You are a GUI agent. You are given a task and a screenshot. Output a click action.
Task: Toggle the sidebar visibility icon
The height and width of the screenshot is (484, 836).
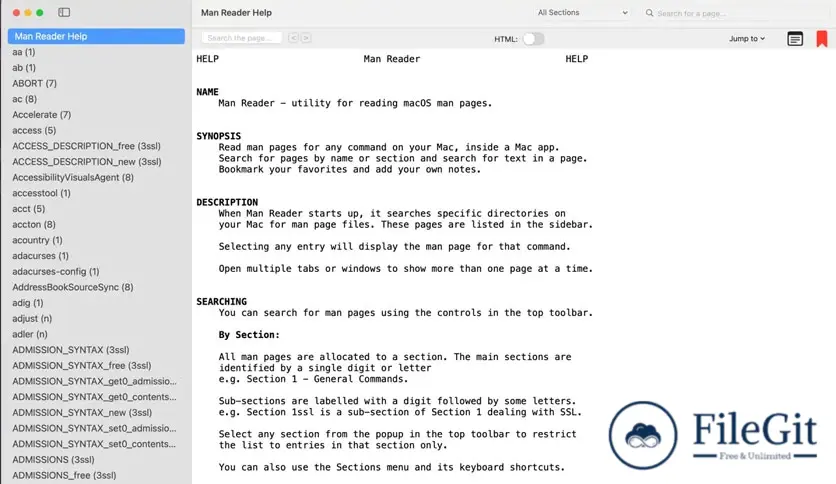64,12
